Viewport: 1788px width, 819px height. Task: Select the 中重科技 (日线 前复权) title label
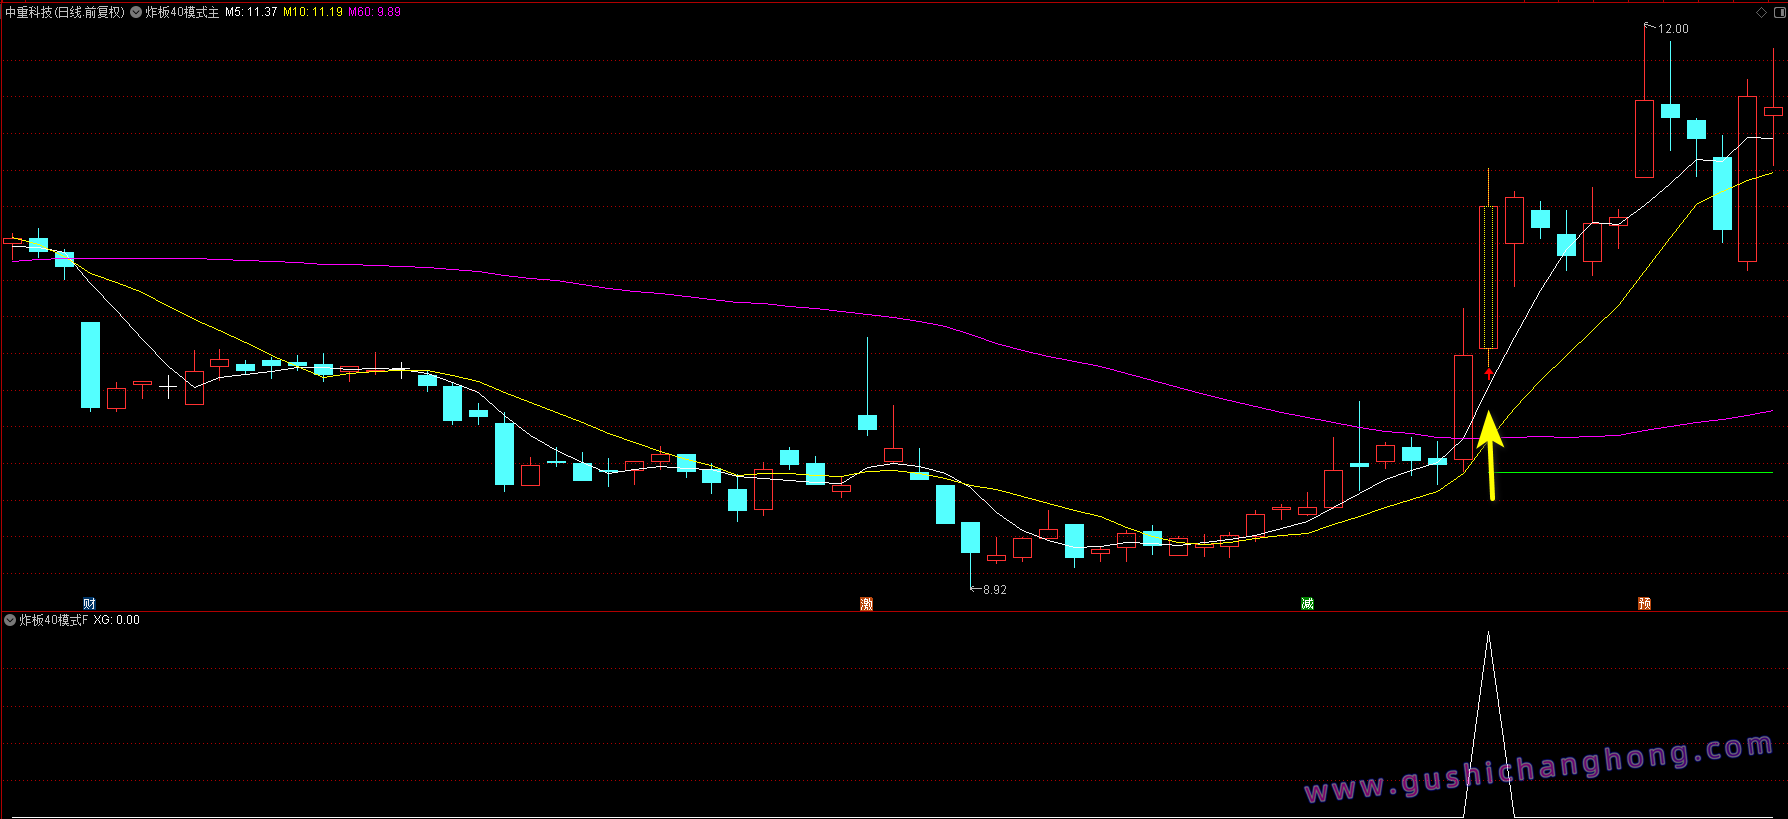tap(65, 12)
